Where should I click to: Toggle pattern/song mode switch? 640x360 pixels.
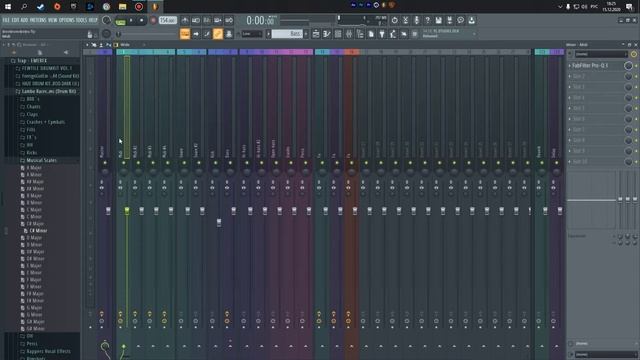(x=120, y=21)
